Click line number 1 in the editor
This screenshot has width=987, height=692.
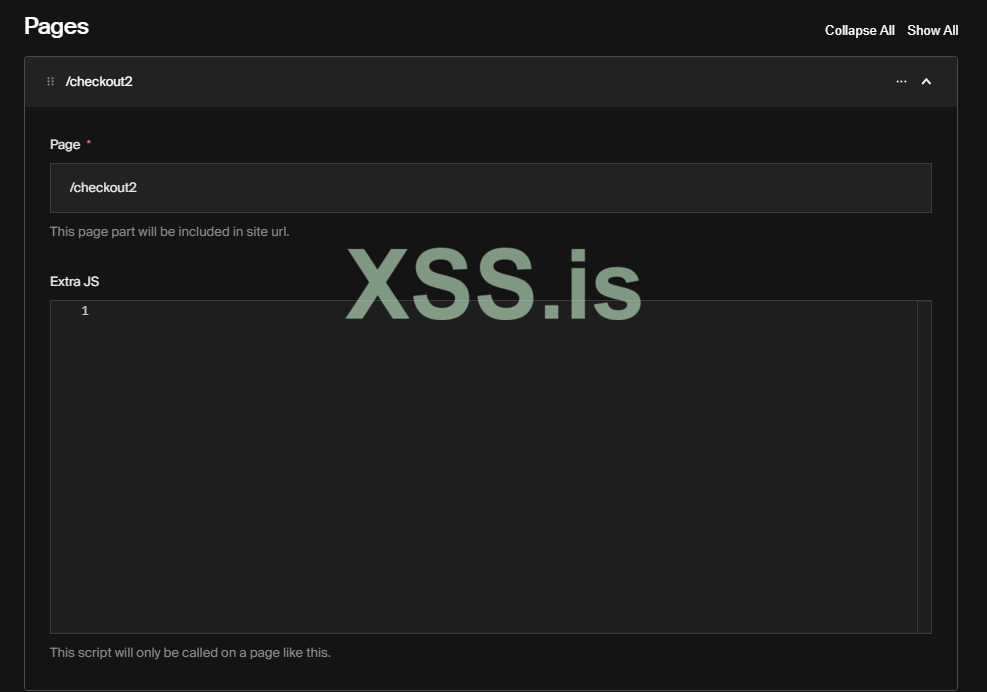click(x=85, y=310)
